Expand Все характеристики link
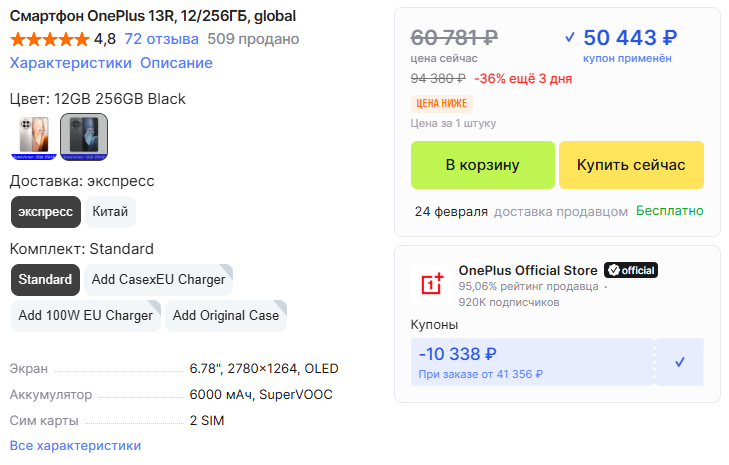 75,445
